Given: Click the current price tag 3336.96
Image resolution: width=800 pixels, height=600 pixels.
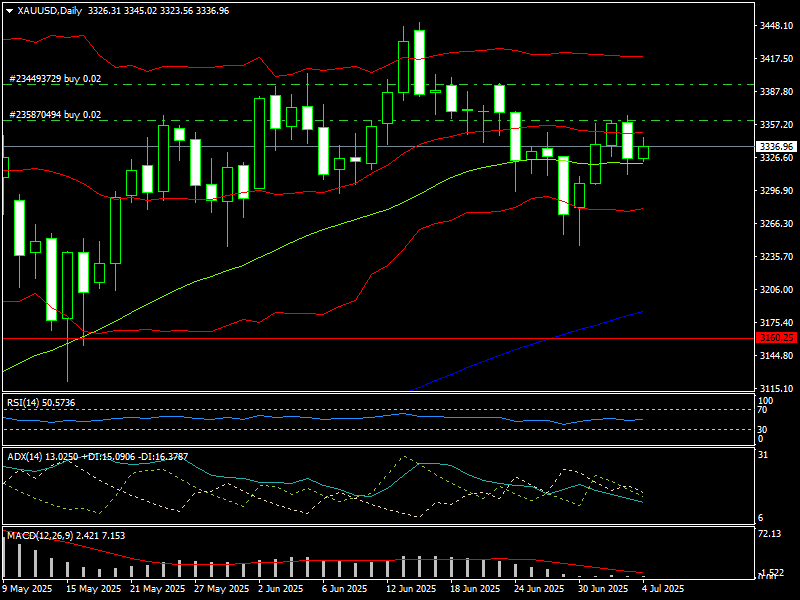Looking at the screenshot, I should coord(776,146).
